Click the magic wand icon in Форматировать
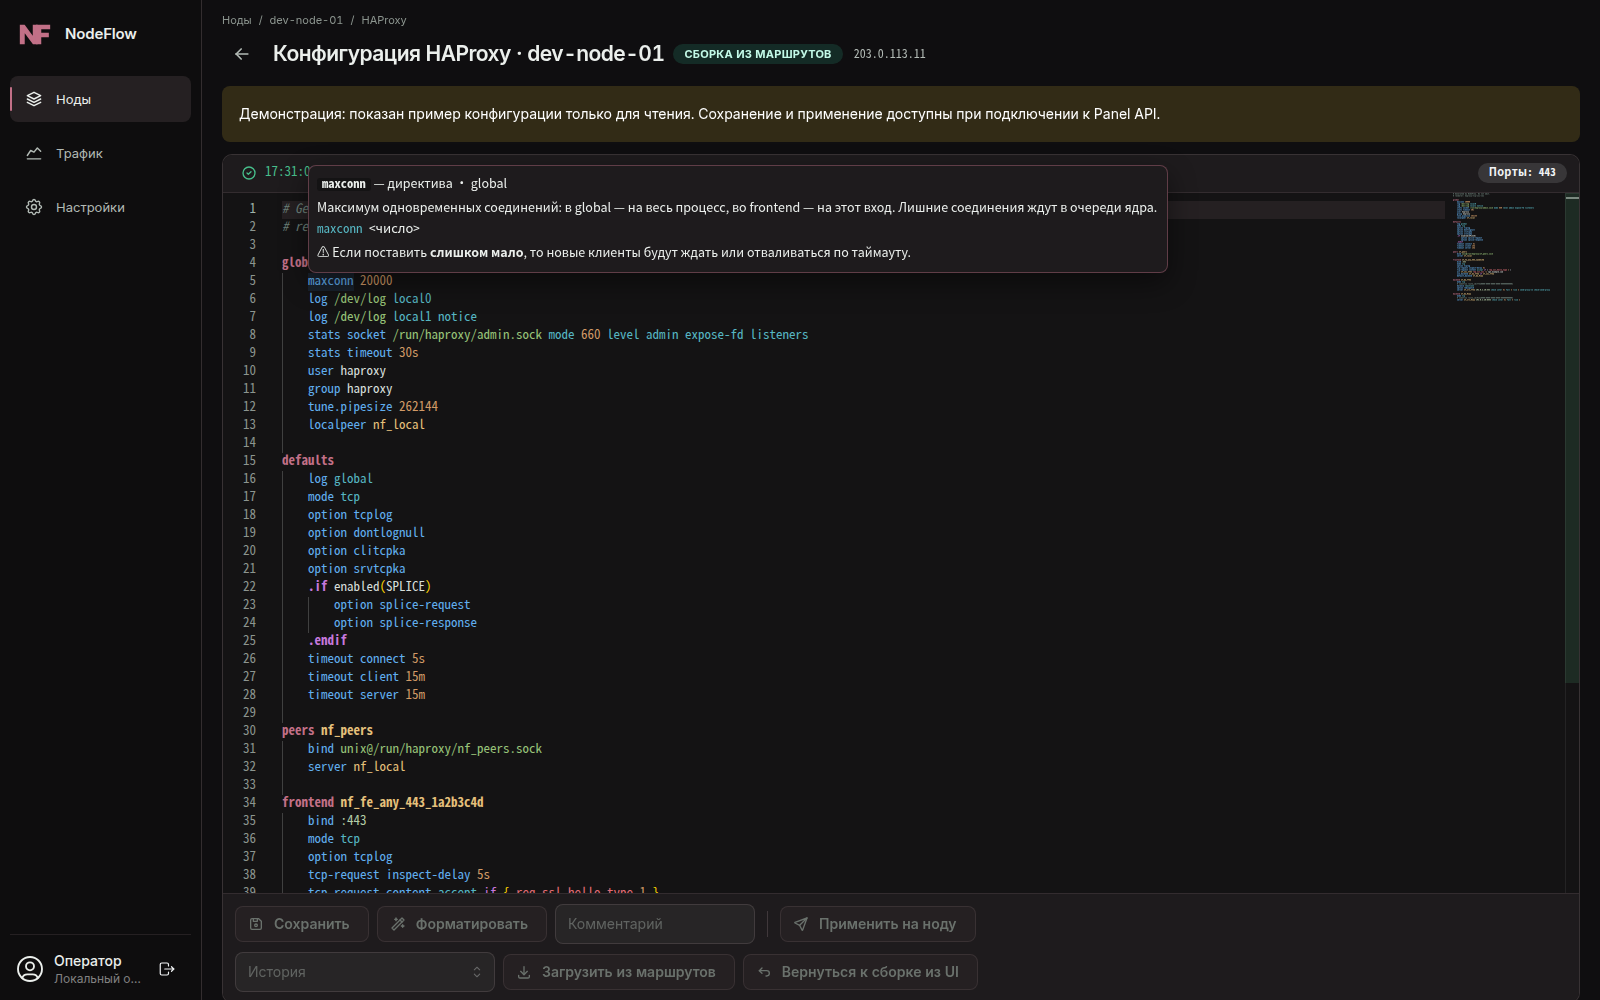1600x1000 pixels. pos(398,924)
